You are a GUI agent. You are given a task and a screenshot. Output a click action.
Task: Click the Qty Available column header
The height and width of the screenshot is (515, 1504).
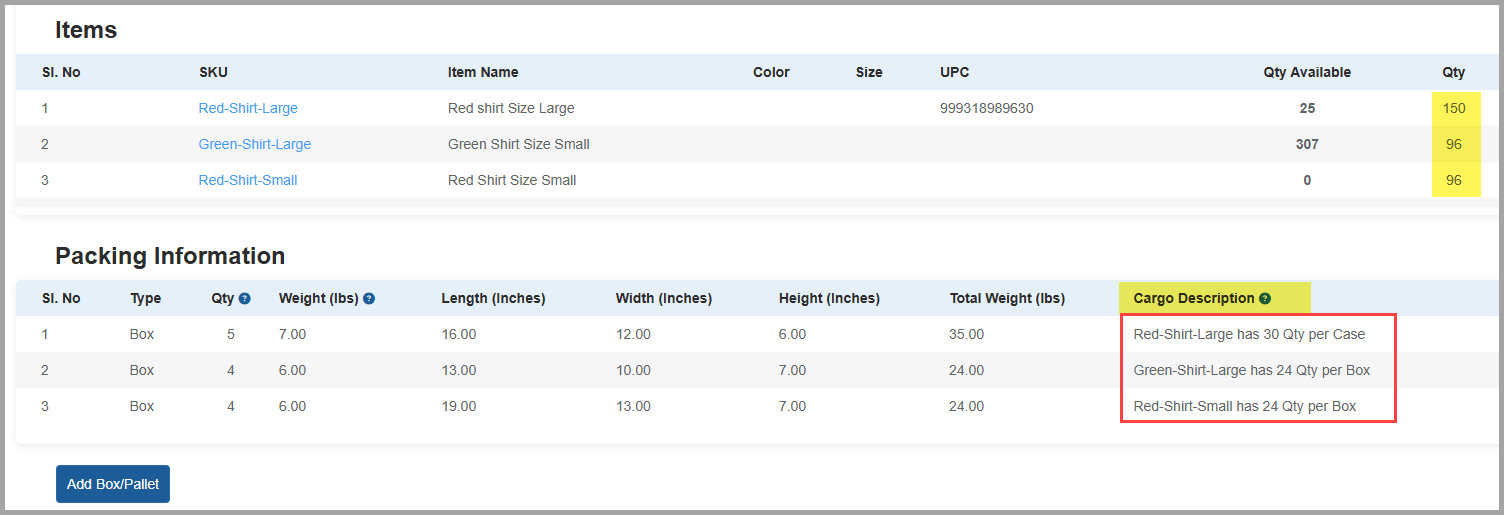(x=1307, y=72)
